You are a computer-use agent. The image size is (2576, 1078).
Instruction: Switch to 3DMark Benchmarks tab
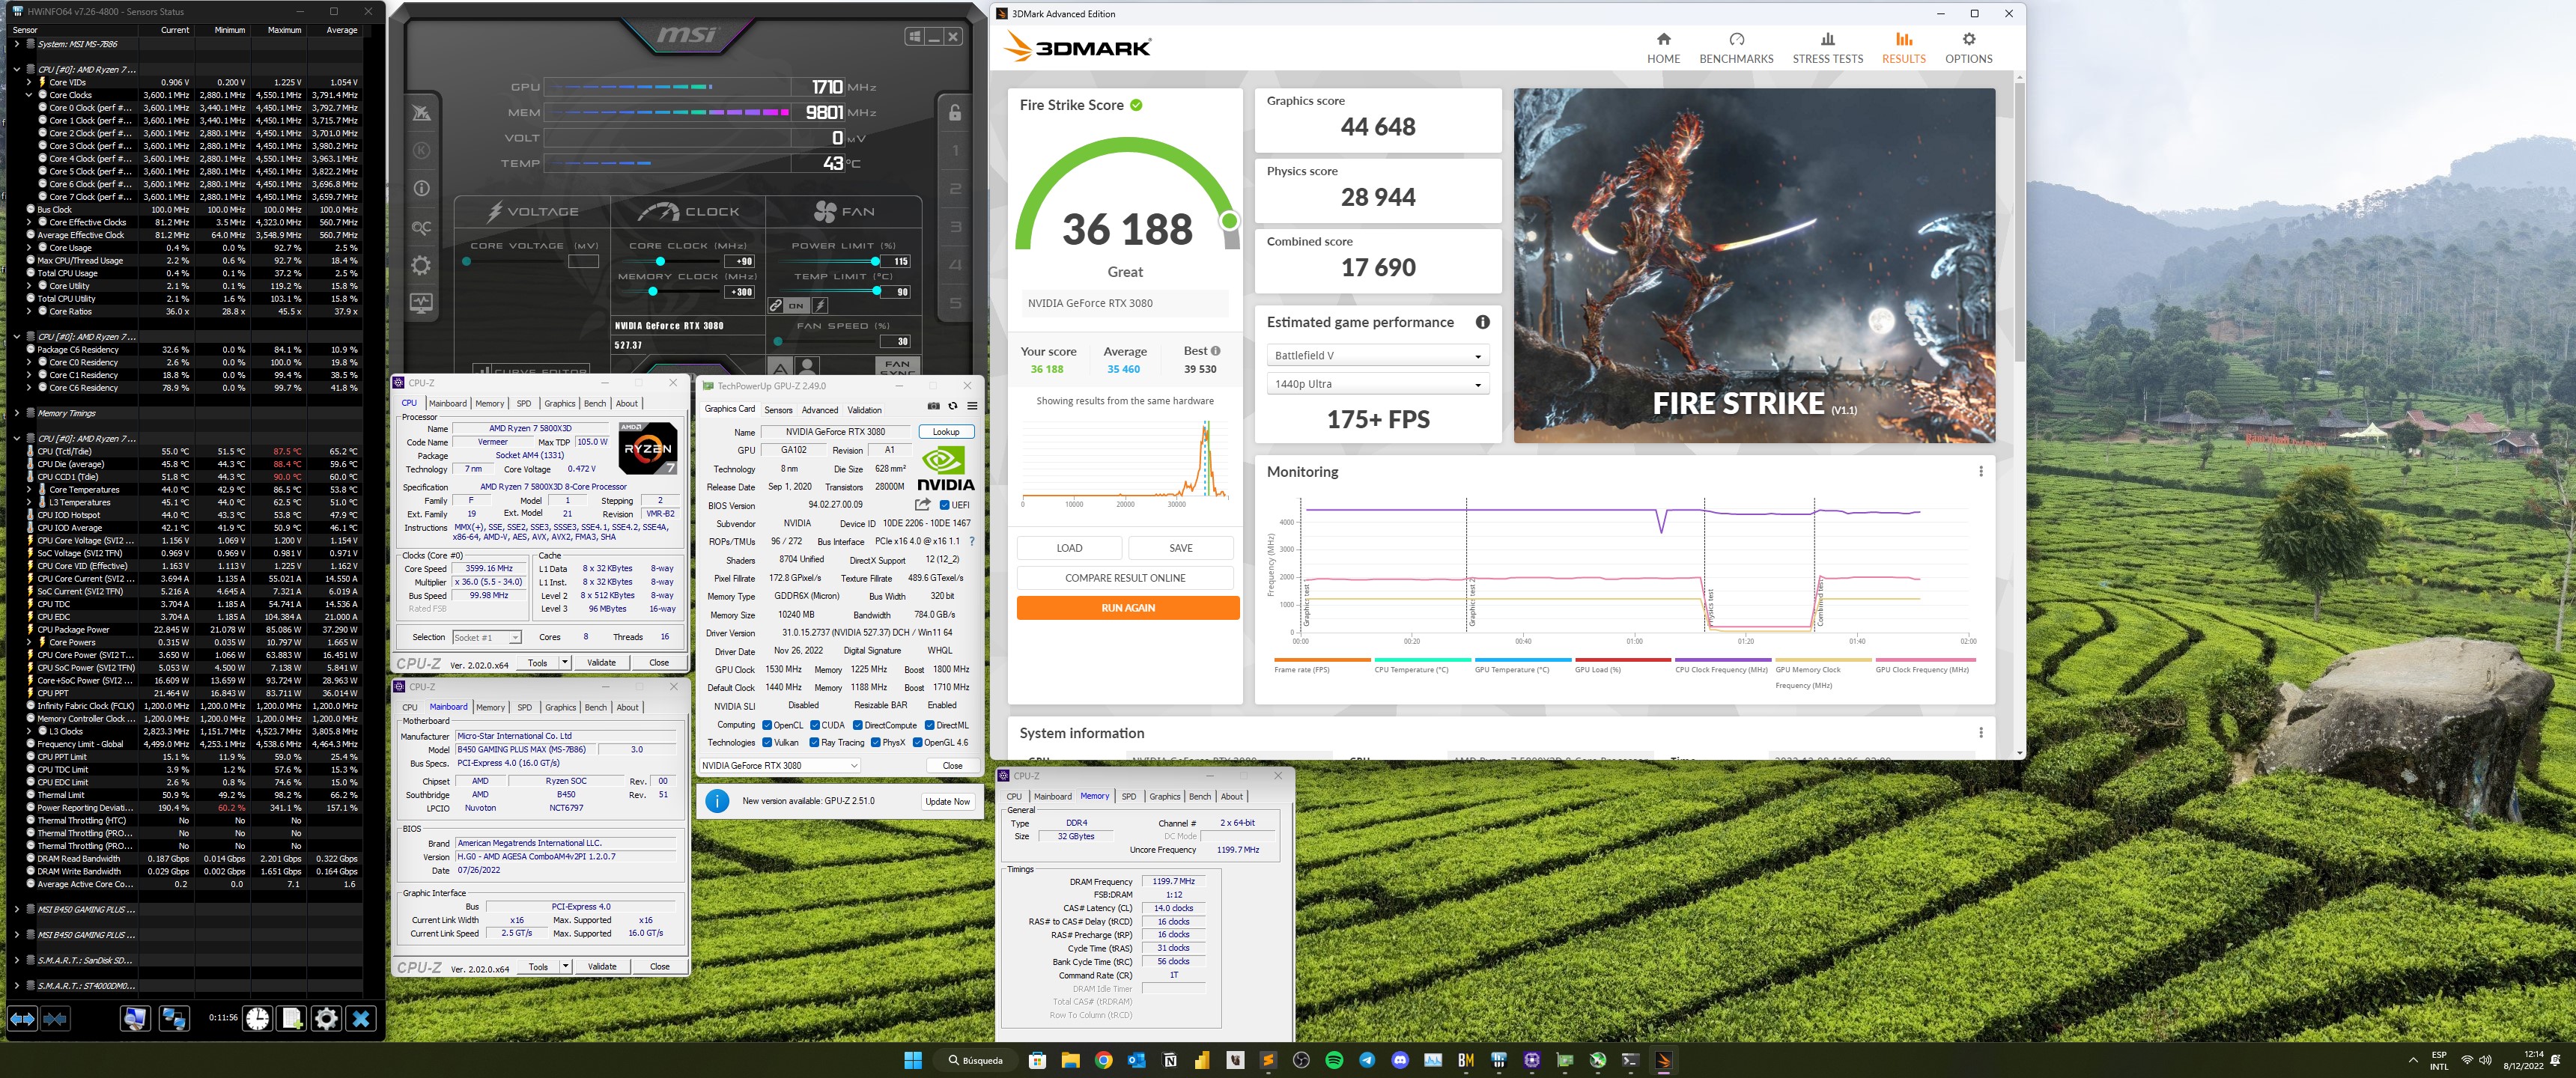coord(1736,47)
